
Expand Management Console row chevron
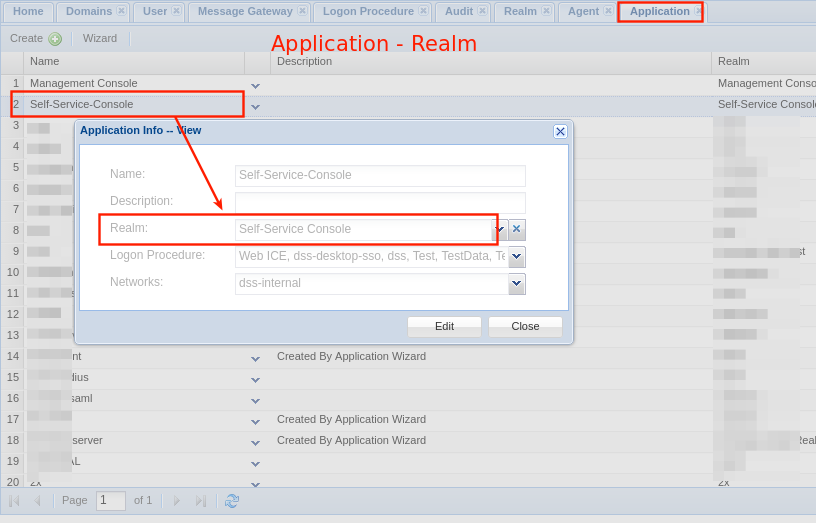(255, 85)
